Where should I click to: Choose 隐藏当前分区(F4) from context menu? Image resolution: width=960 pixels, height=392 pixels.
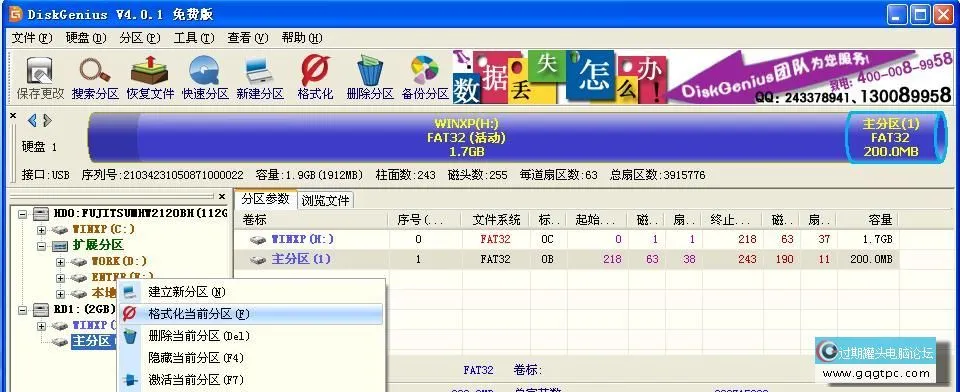coord(250,358)
